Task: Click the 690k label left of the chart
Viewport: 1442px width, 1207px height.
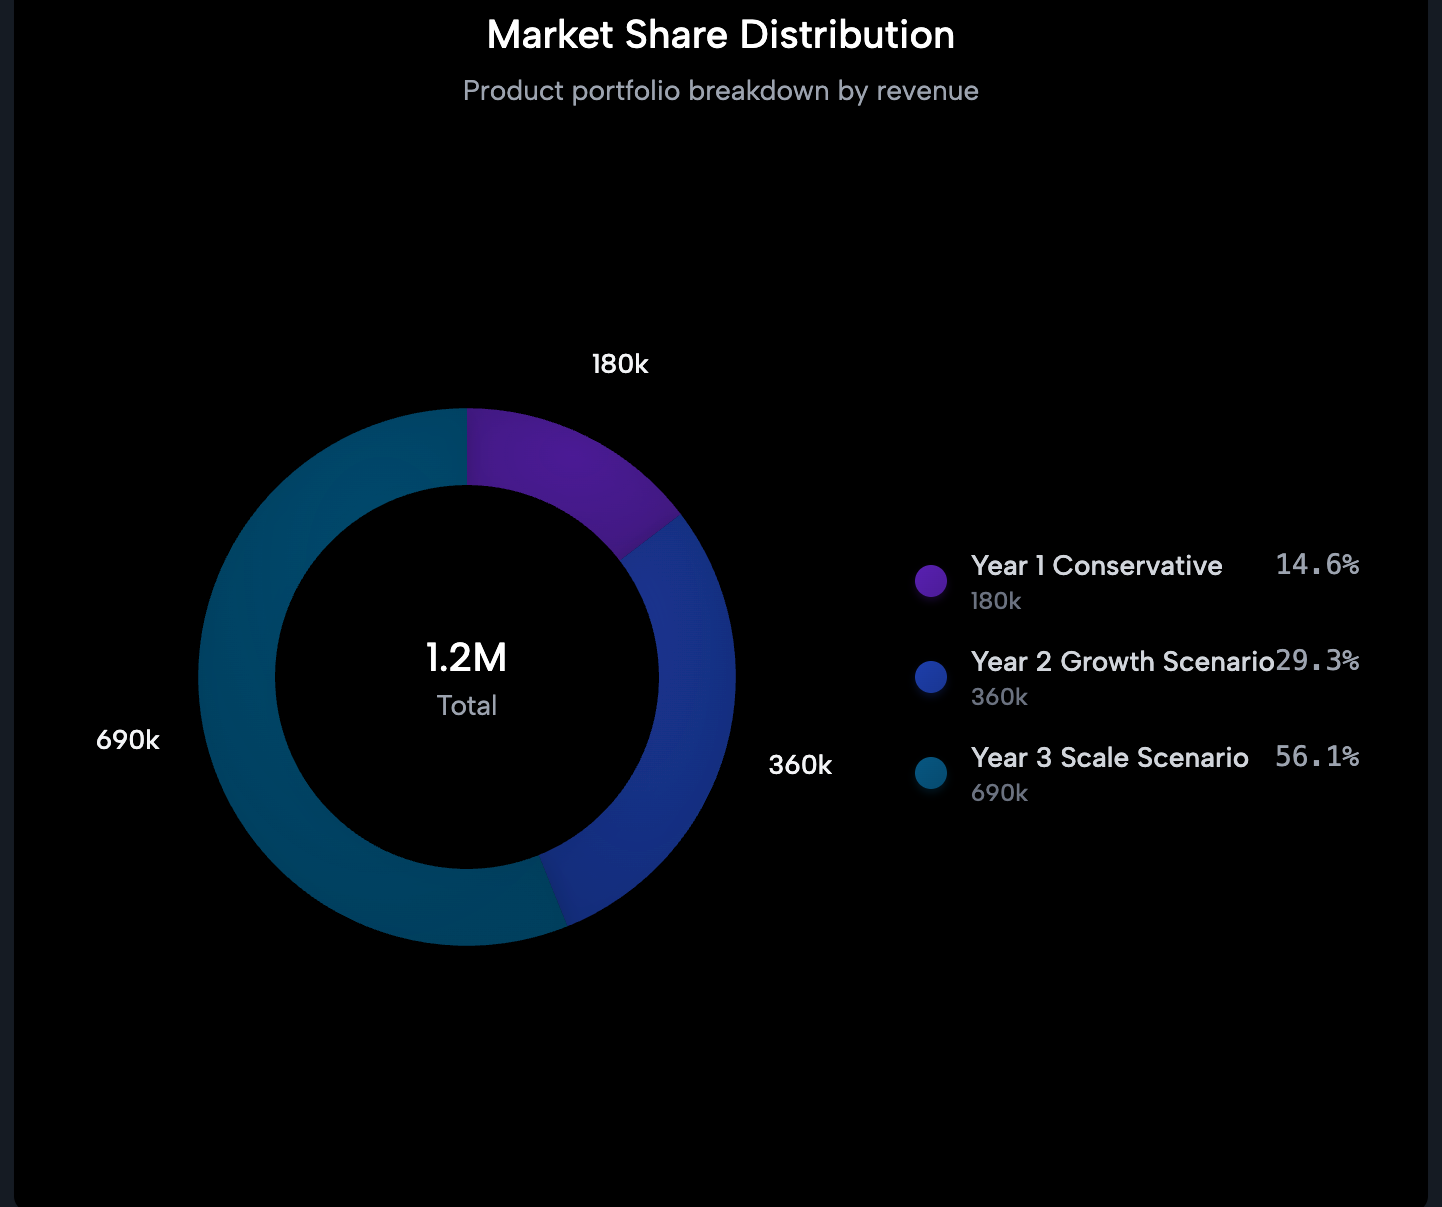Action: point(128,741)
